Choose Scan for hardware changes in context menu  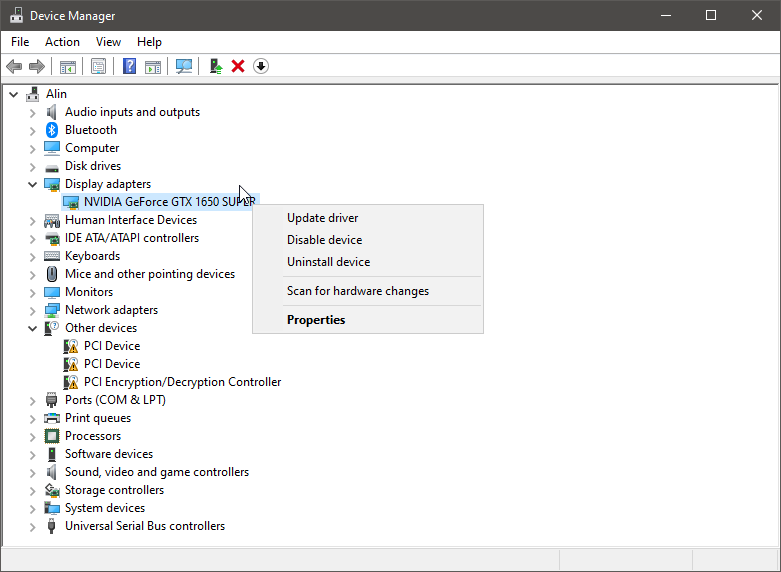[368, 291]
